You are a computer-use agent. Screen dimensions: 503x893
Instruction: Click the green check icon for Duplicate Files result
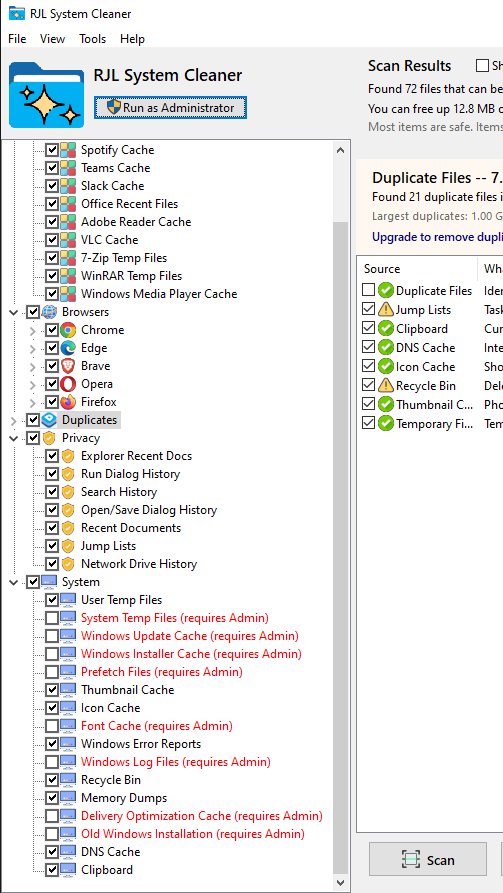(x=386, y=290)
